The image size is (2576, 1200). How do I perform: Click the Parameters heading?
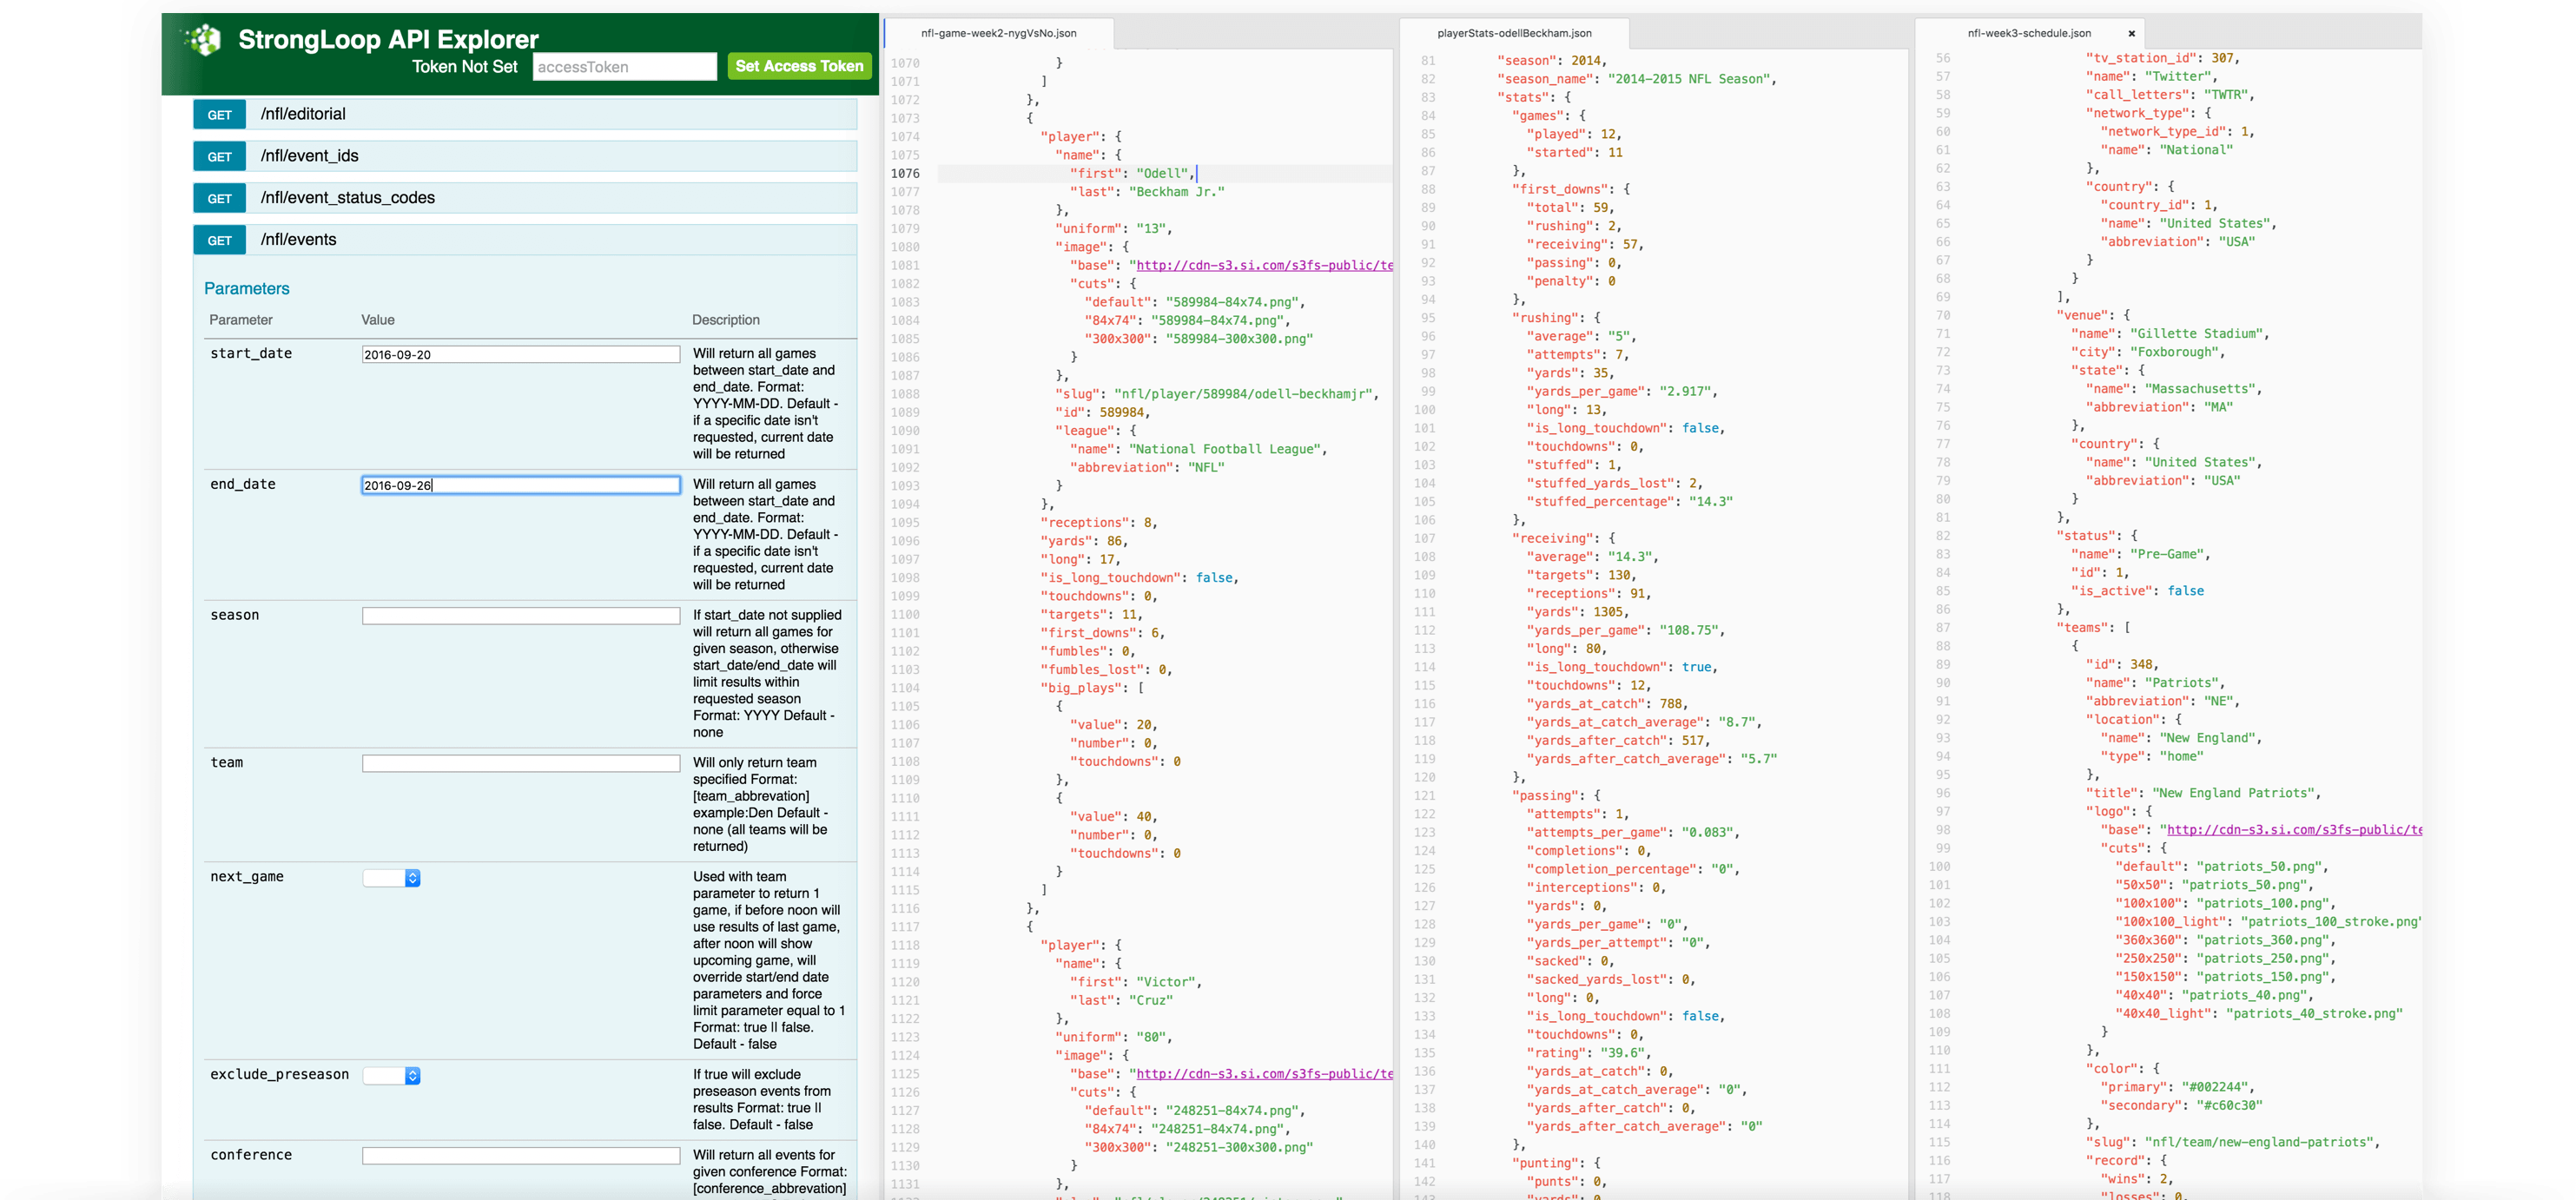pos(246,289)
